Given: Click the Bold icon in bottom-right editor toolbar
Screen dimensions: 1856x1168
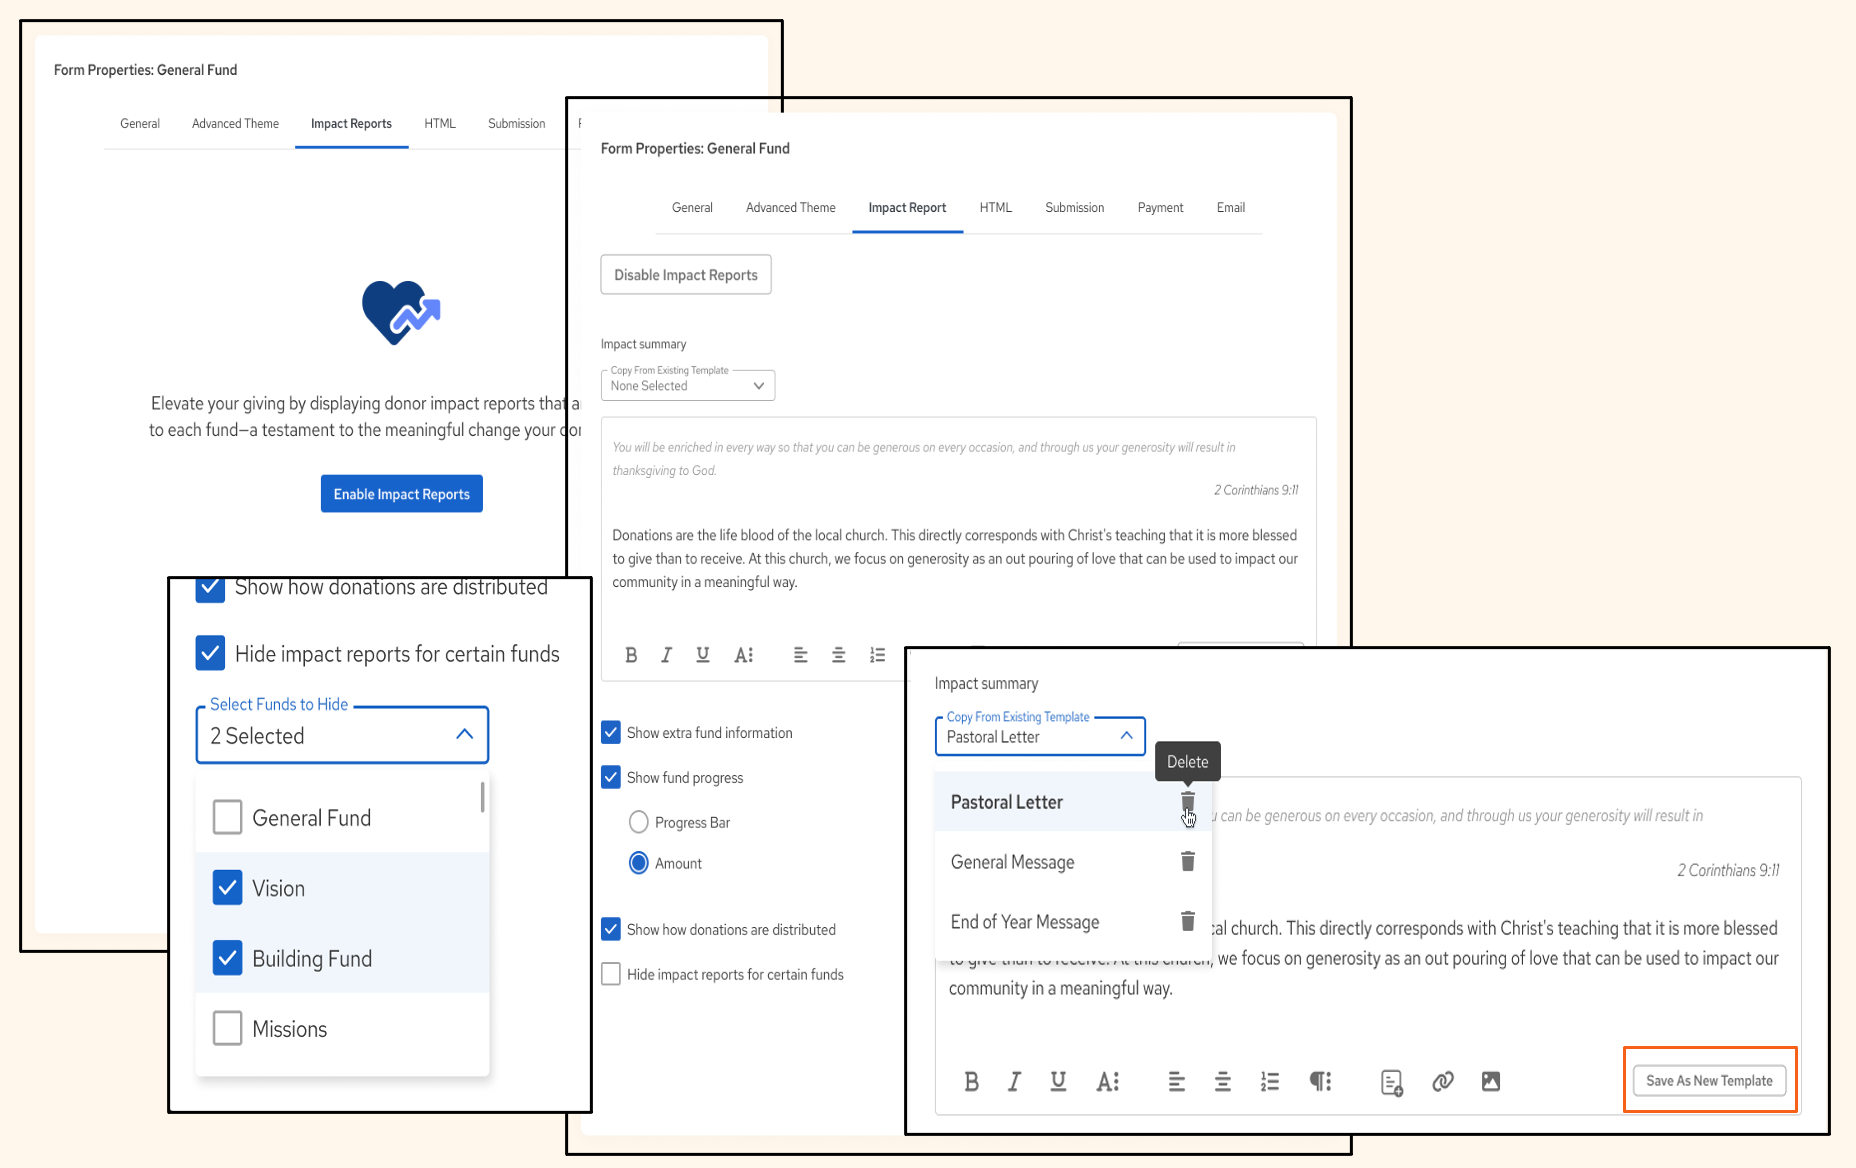Looking at the screenshot, I should click(971, 1081).
